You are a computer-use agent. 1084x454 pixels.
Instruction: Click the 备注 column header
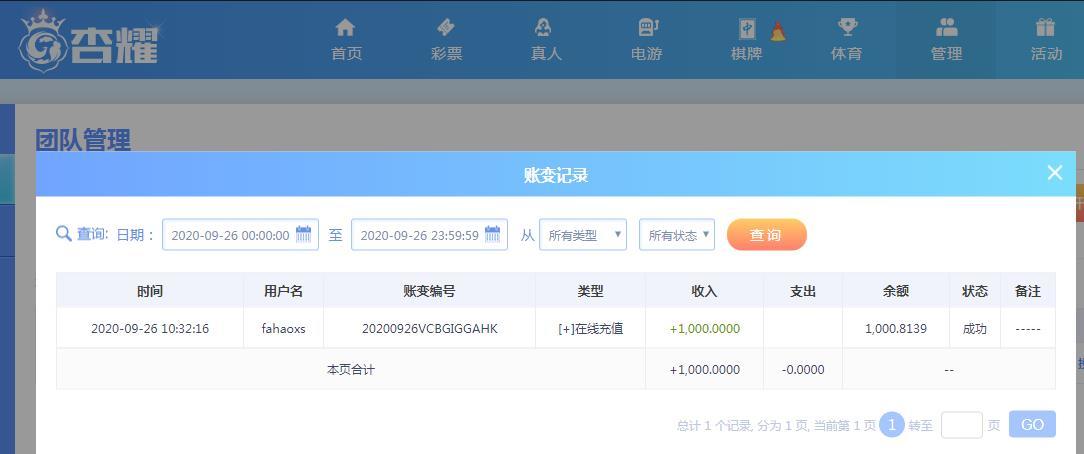click(1028, 291)
